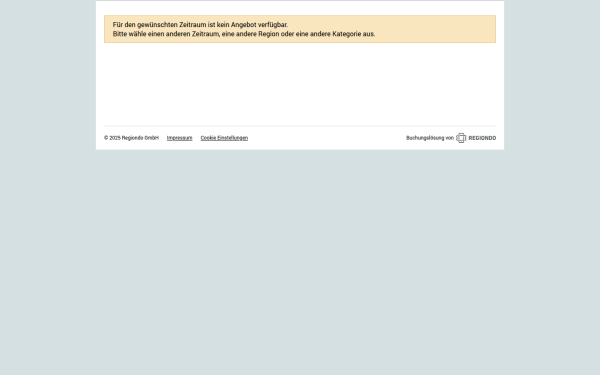Click the REGIONDO brand name text
The height and width of the screenshot is (375, 600).
click(482, 138)
